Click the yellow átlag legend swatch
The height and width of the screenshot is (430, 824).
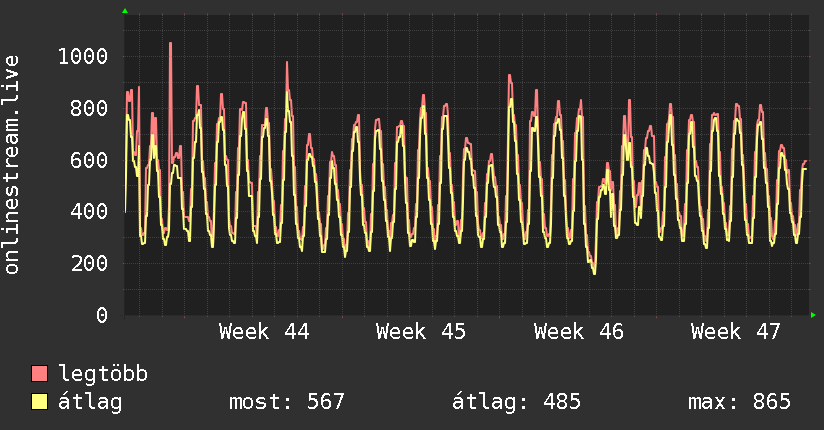pos(39,402)
